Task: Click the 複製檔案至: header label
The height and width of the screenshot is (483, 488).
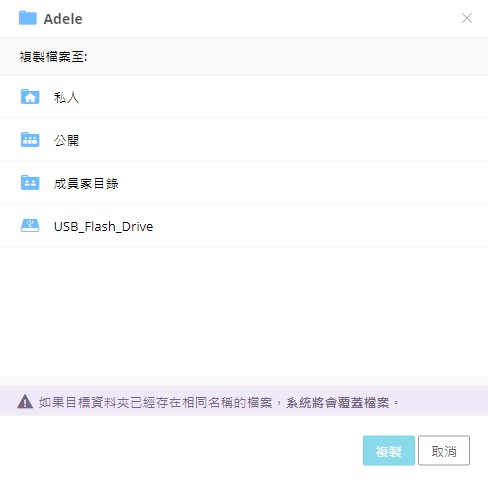Action: 53,57
